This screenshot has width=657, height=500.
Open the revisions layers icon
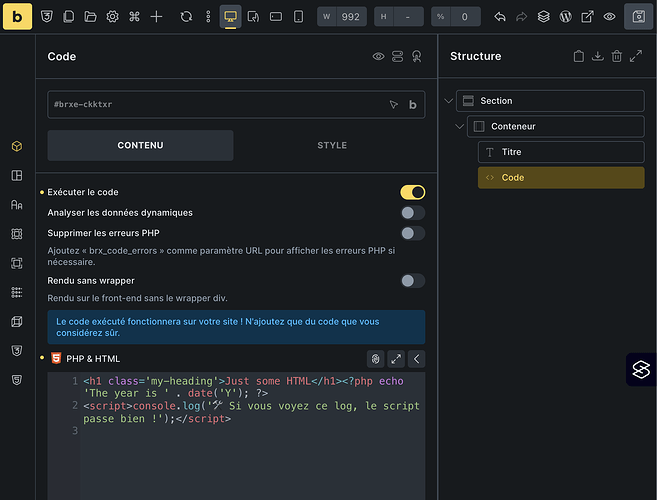543,17
